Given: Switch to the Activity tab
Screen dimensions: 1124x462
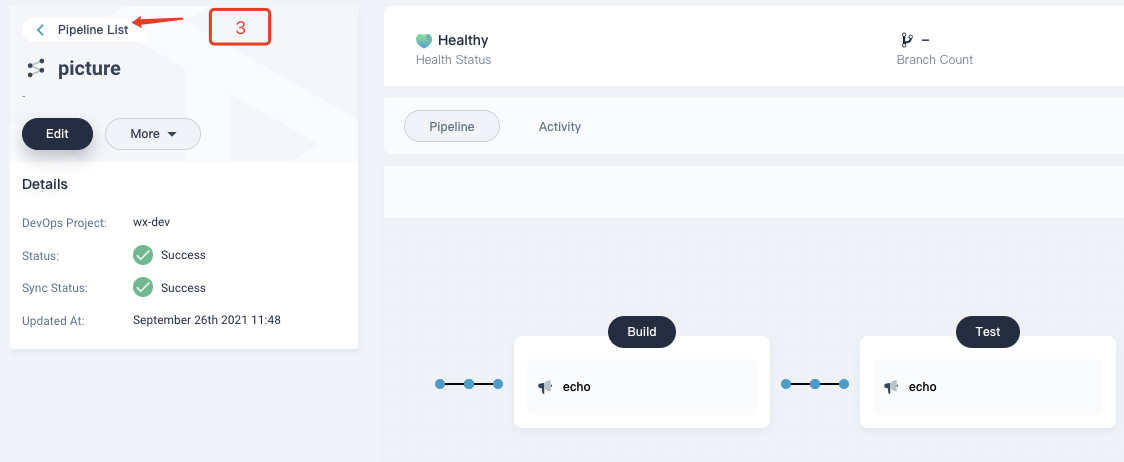Looking at the screenshot, I should [560, 126].
